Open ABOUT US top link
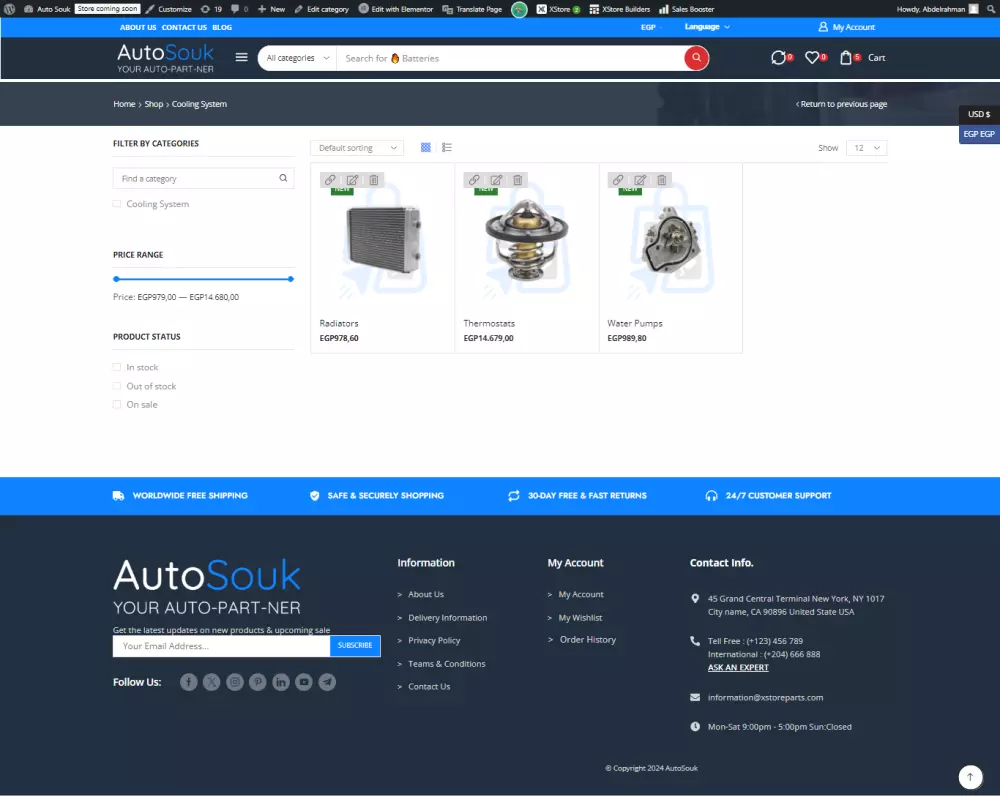 click(138, 27)
